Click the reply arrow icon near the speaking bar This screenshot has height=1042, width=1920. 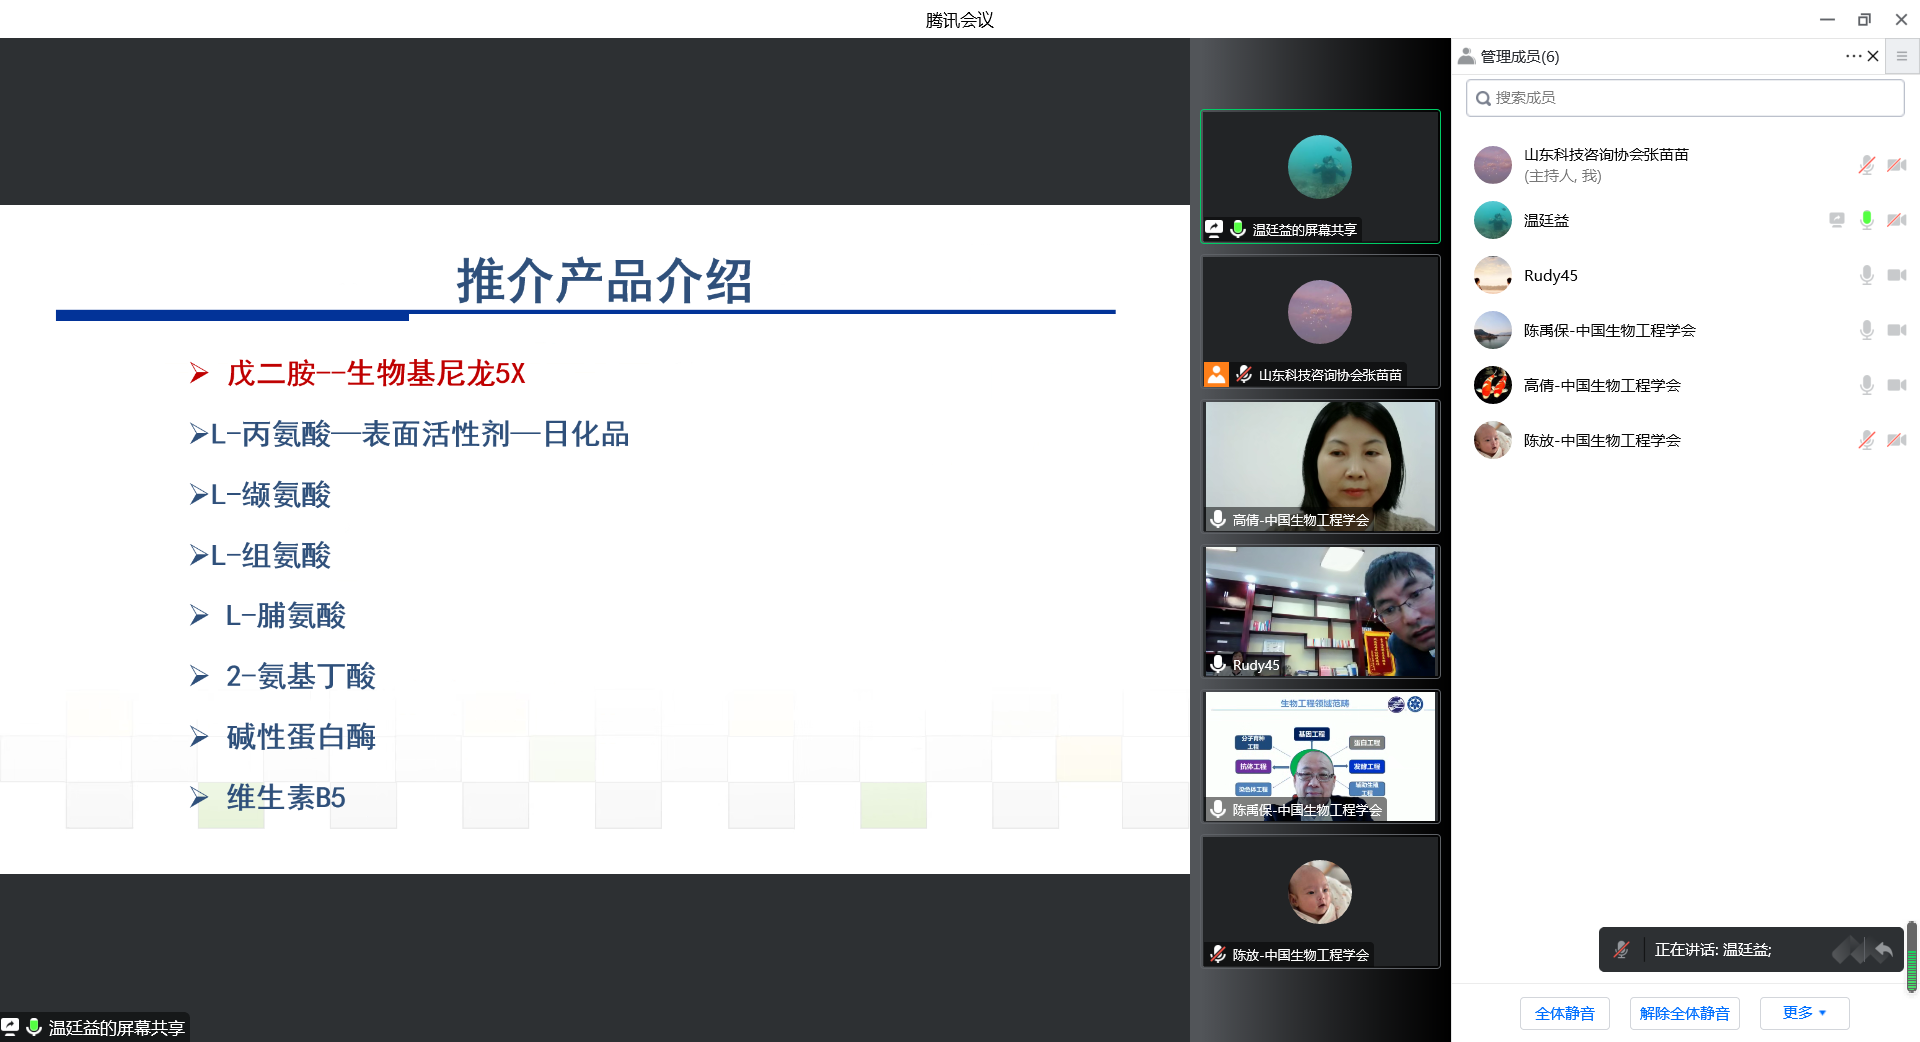tap(1884, 949)
